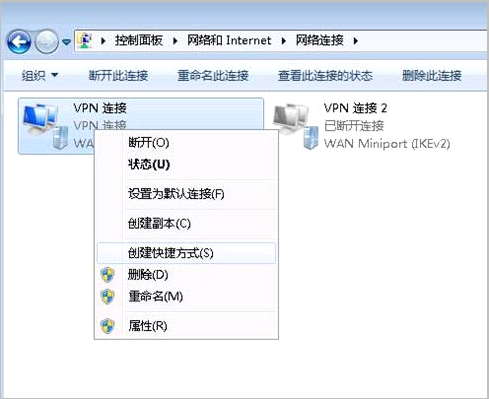489x399 pixels.
Task: Choose 状态(U) in context menu
Action: pyautogui.click(x=186, y=164)
